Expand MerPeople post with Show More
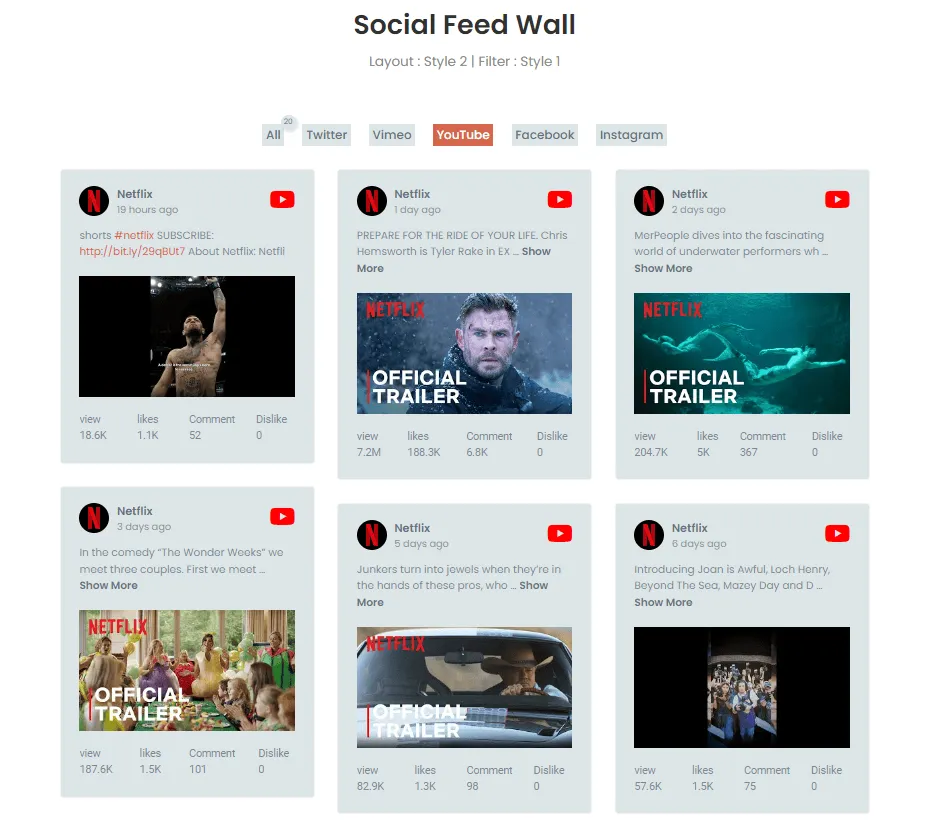931x835 pixels. pos(663,268)
